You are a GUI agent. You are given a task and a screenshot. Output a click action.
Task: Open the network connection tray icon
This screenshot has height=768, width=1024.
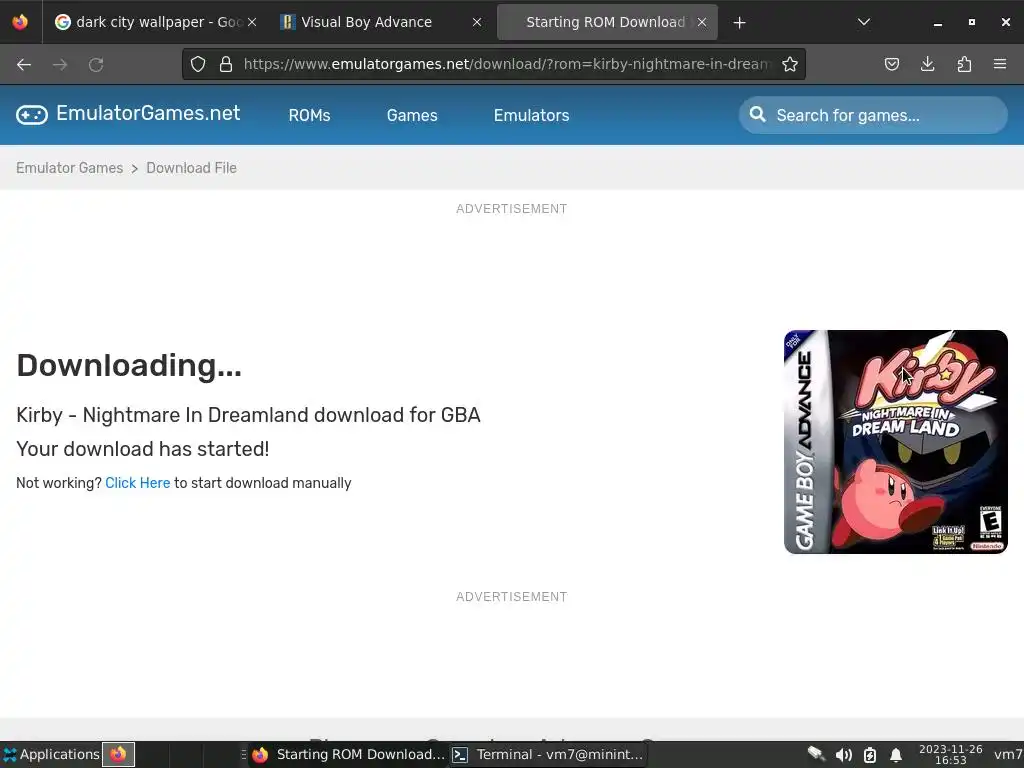pyautogui.click(x=816, y=754)
